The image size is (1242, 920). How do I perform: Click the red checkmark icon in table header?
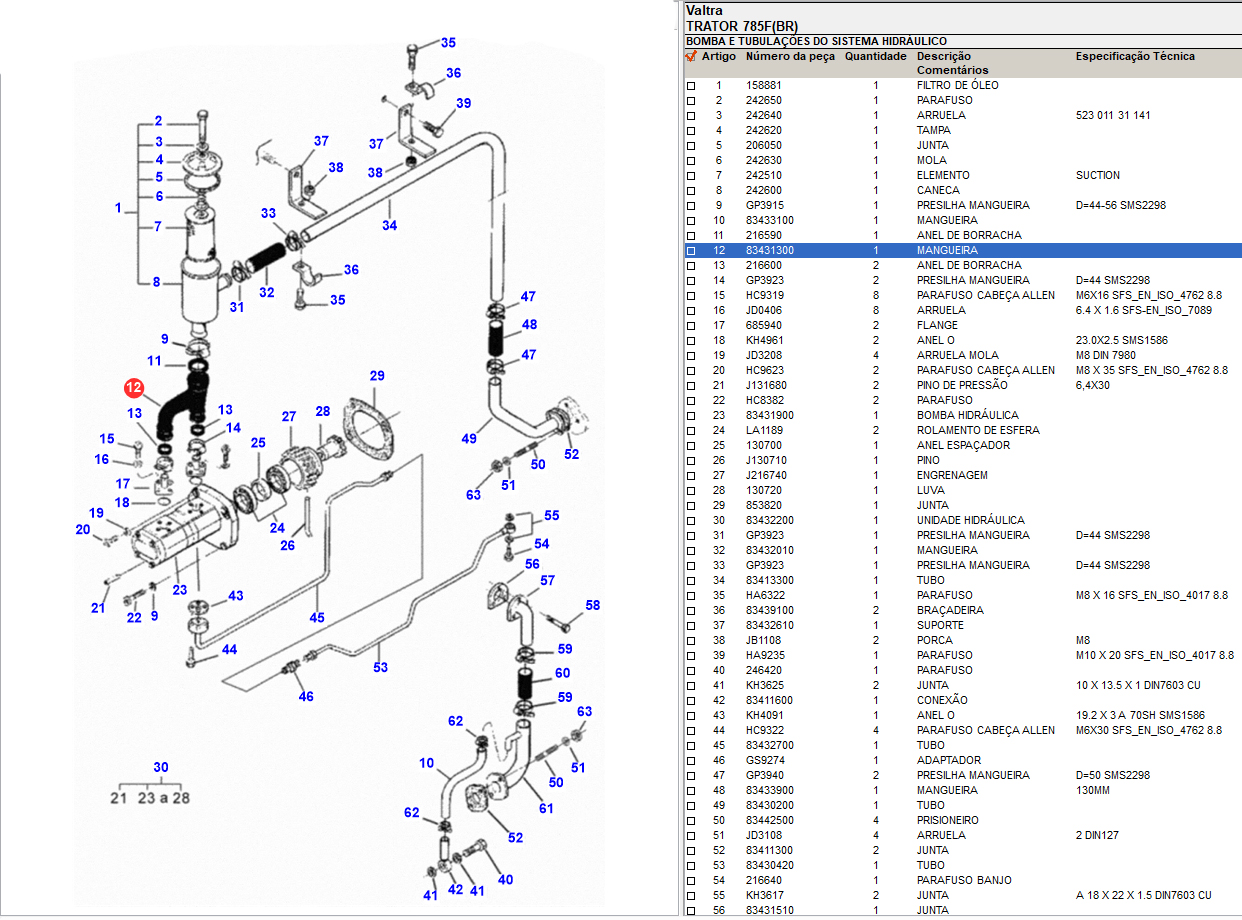click(x=690, y=57)
